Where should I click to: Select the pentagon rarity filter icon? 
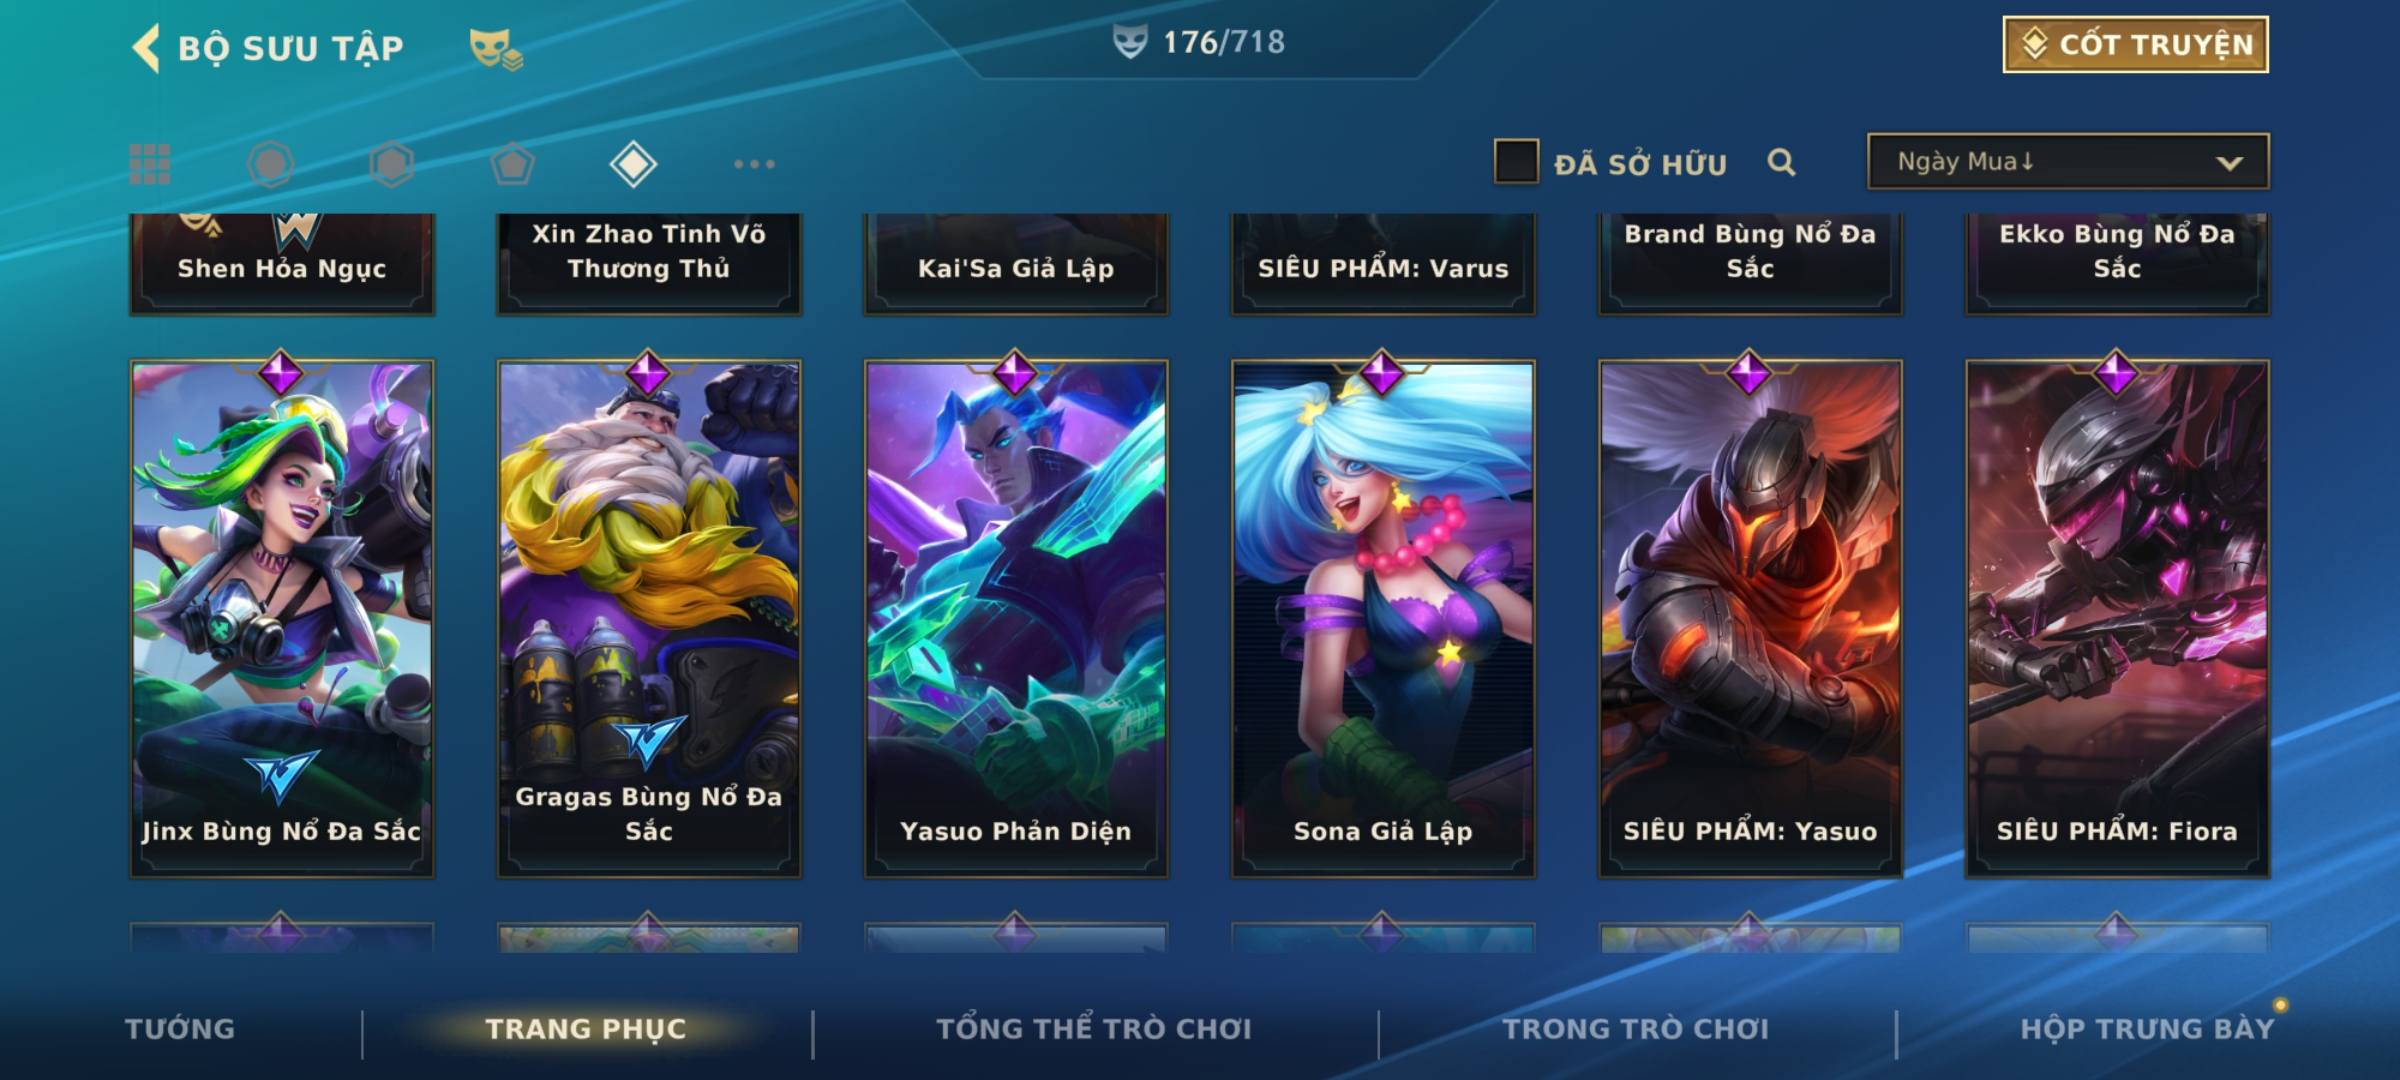pos(513,164)
